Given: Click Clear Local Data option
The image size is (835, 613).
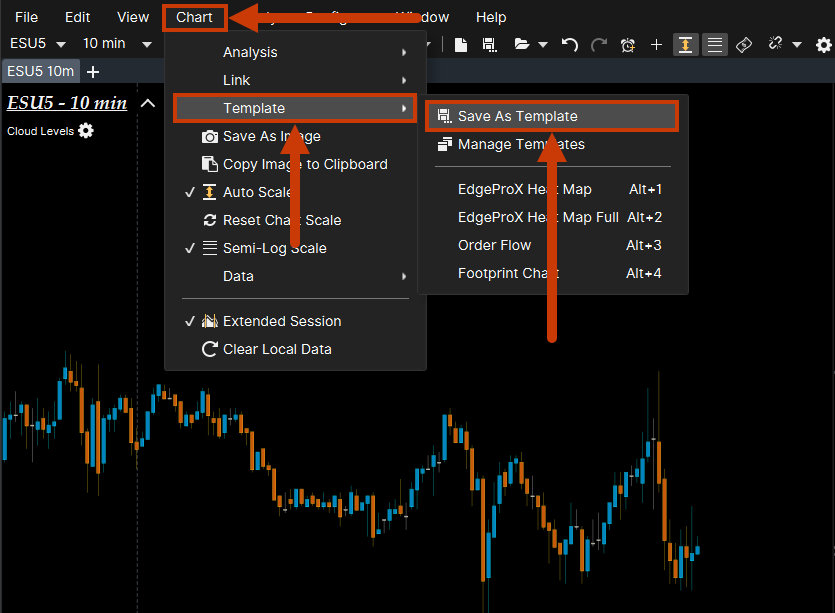Looking at the screenshot, I should tap(277, 349).
